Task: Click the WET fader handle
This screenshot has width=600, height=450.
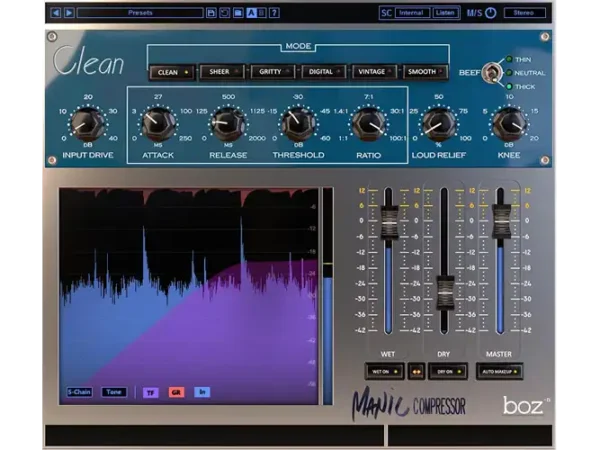Action: click(x=389, y=223)
